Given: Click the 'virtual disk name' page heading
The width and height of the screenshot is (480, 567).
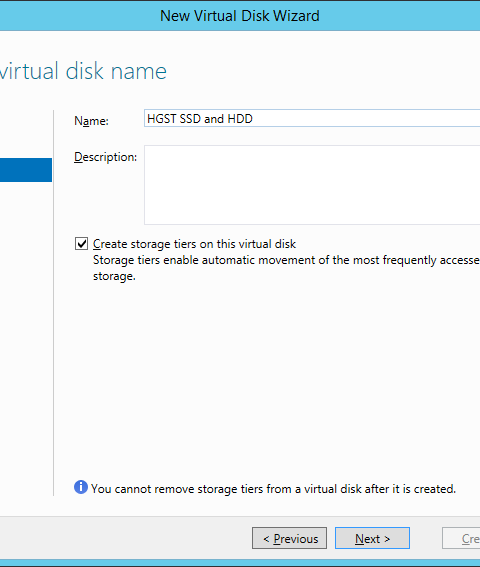Looking at the screenshot, I should pyautogui.click(x=83, y=71).
